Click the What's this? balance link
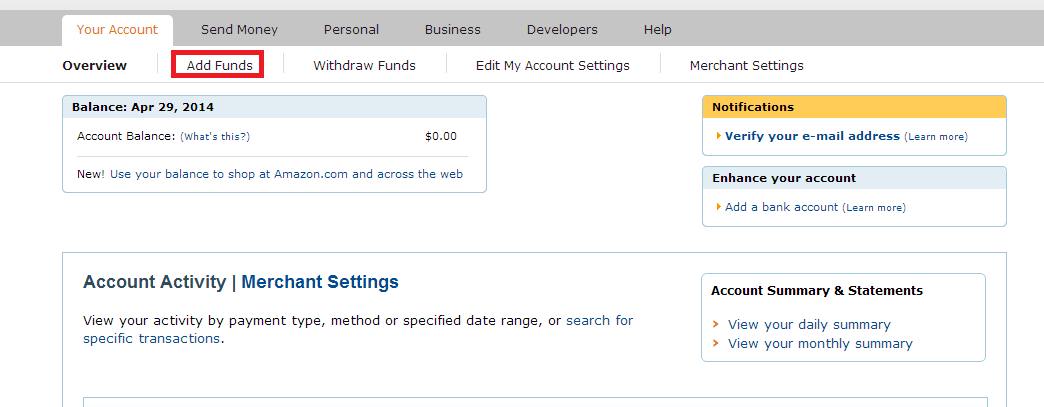This screenshot has width=1044, height=407. click(x=215, y=137)
